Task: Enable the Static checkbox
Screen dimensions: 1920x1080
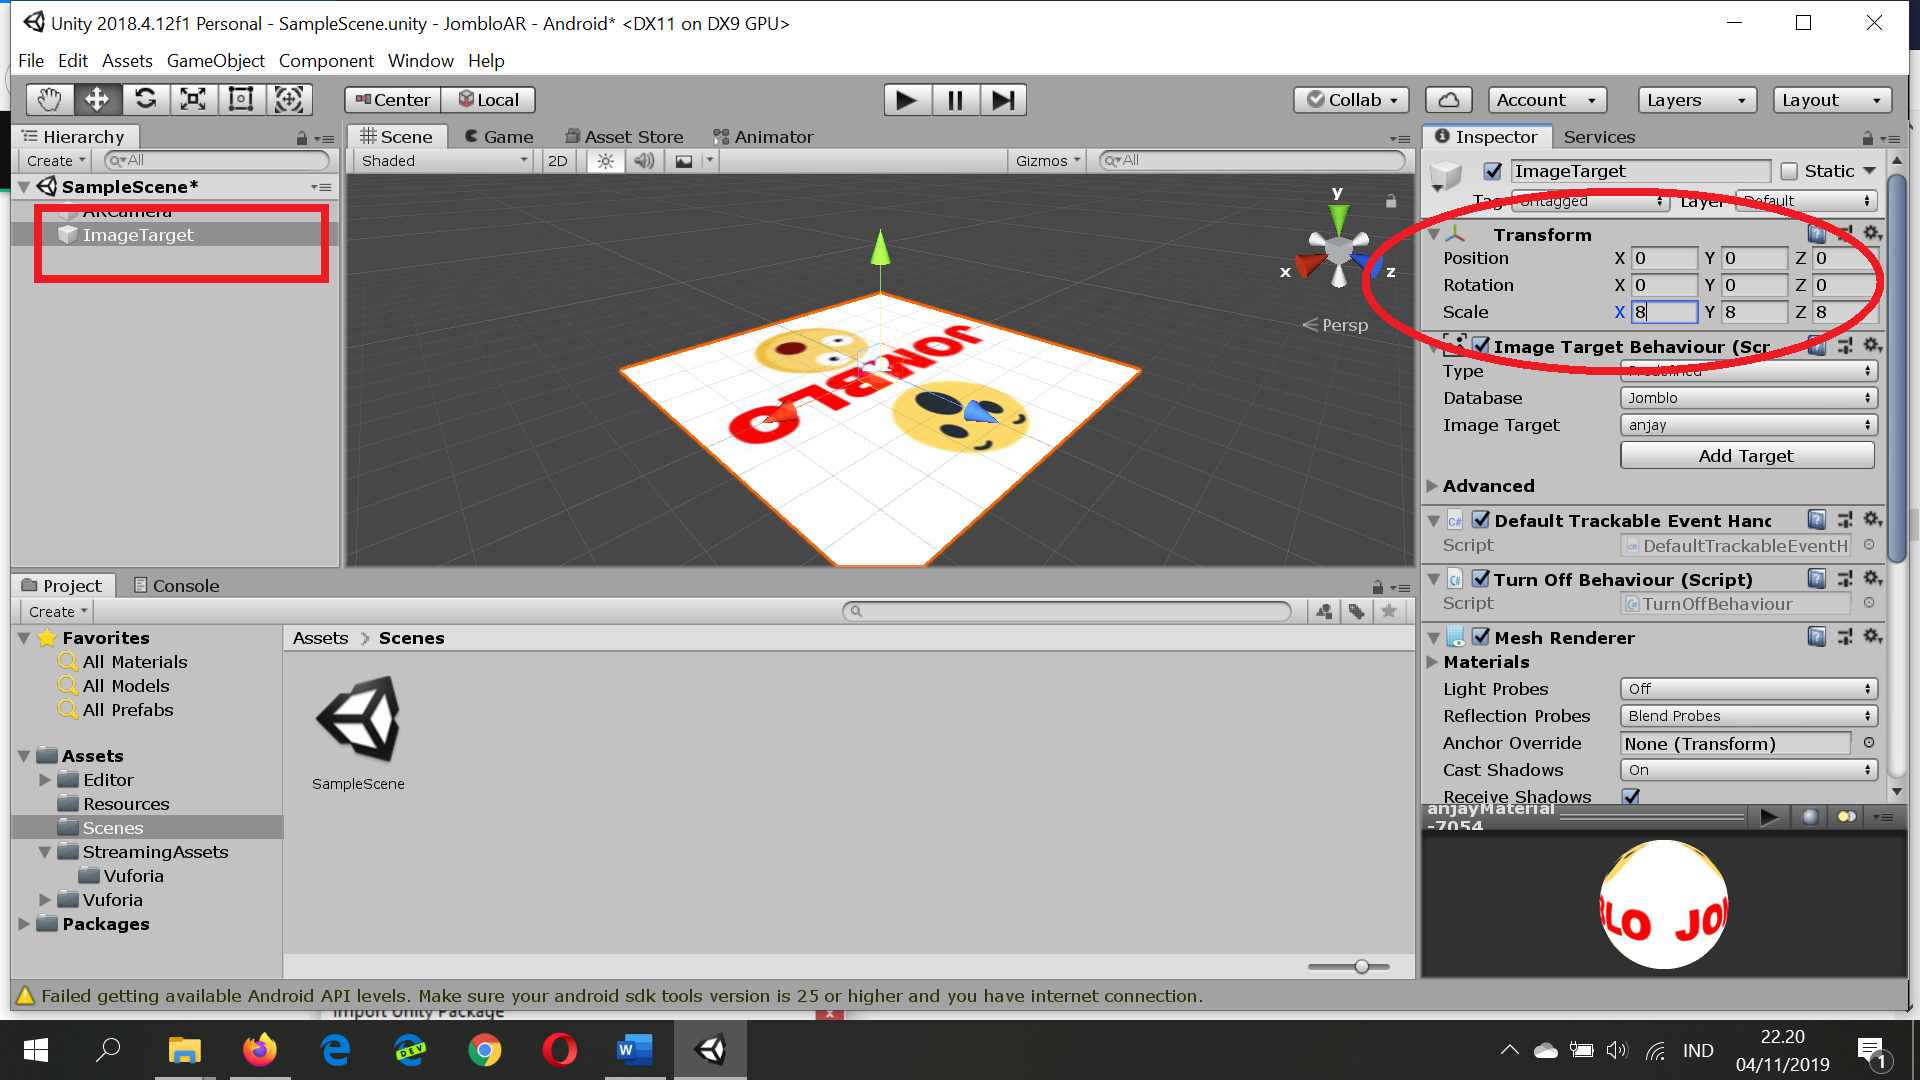Action: (1789, 171)
